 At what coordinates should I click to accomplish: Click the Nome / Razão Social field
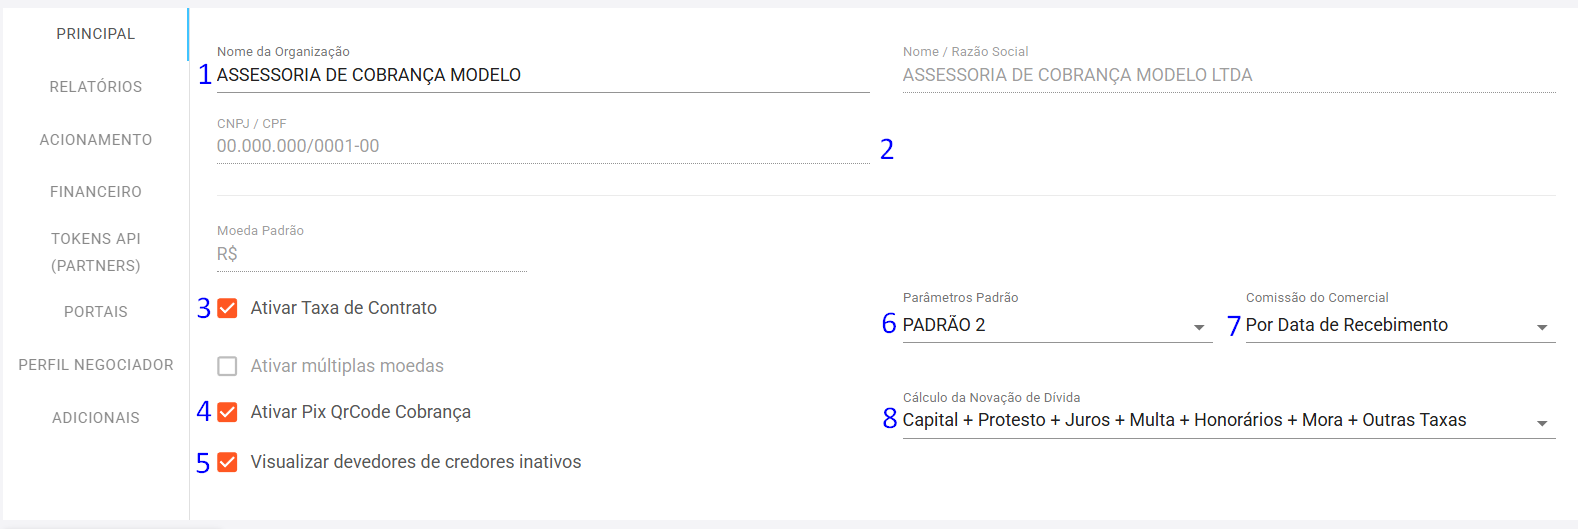click(x=1228, y=76)
